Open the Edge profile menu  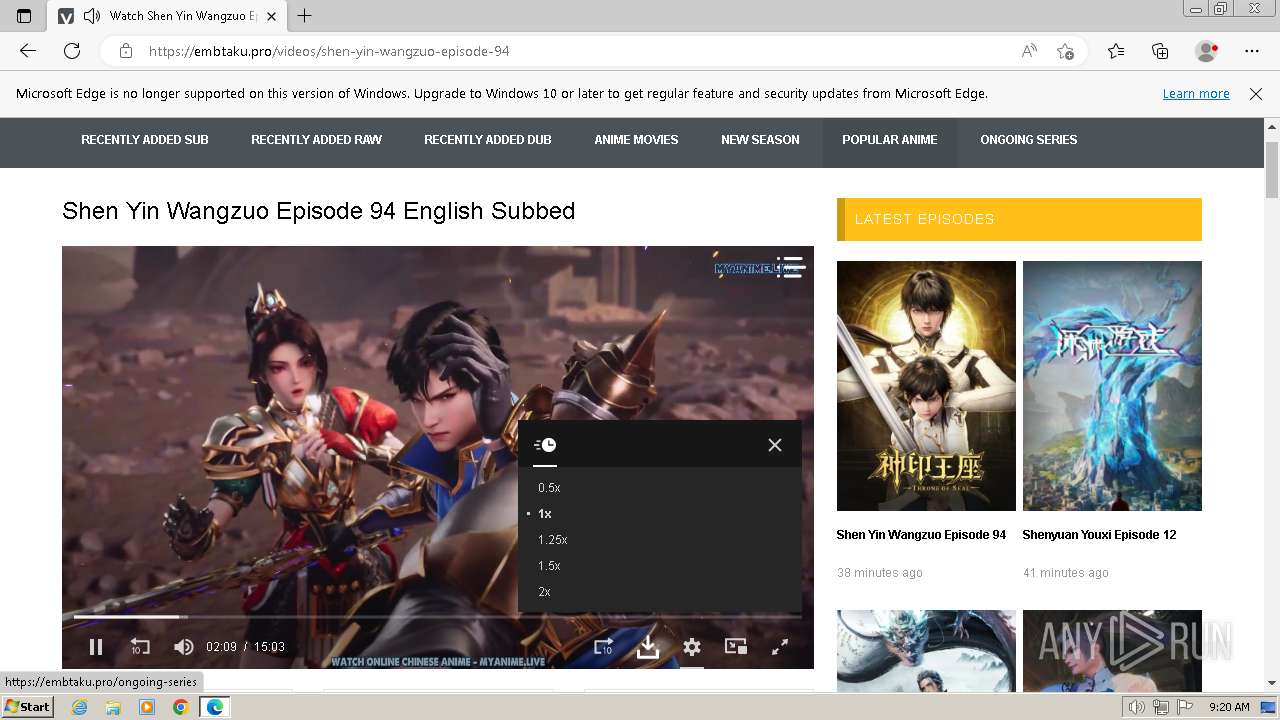point(1207,51)
